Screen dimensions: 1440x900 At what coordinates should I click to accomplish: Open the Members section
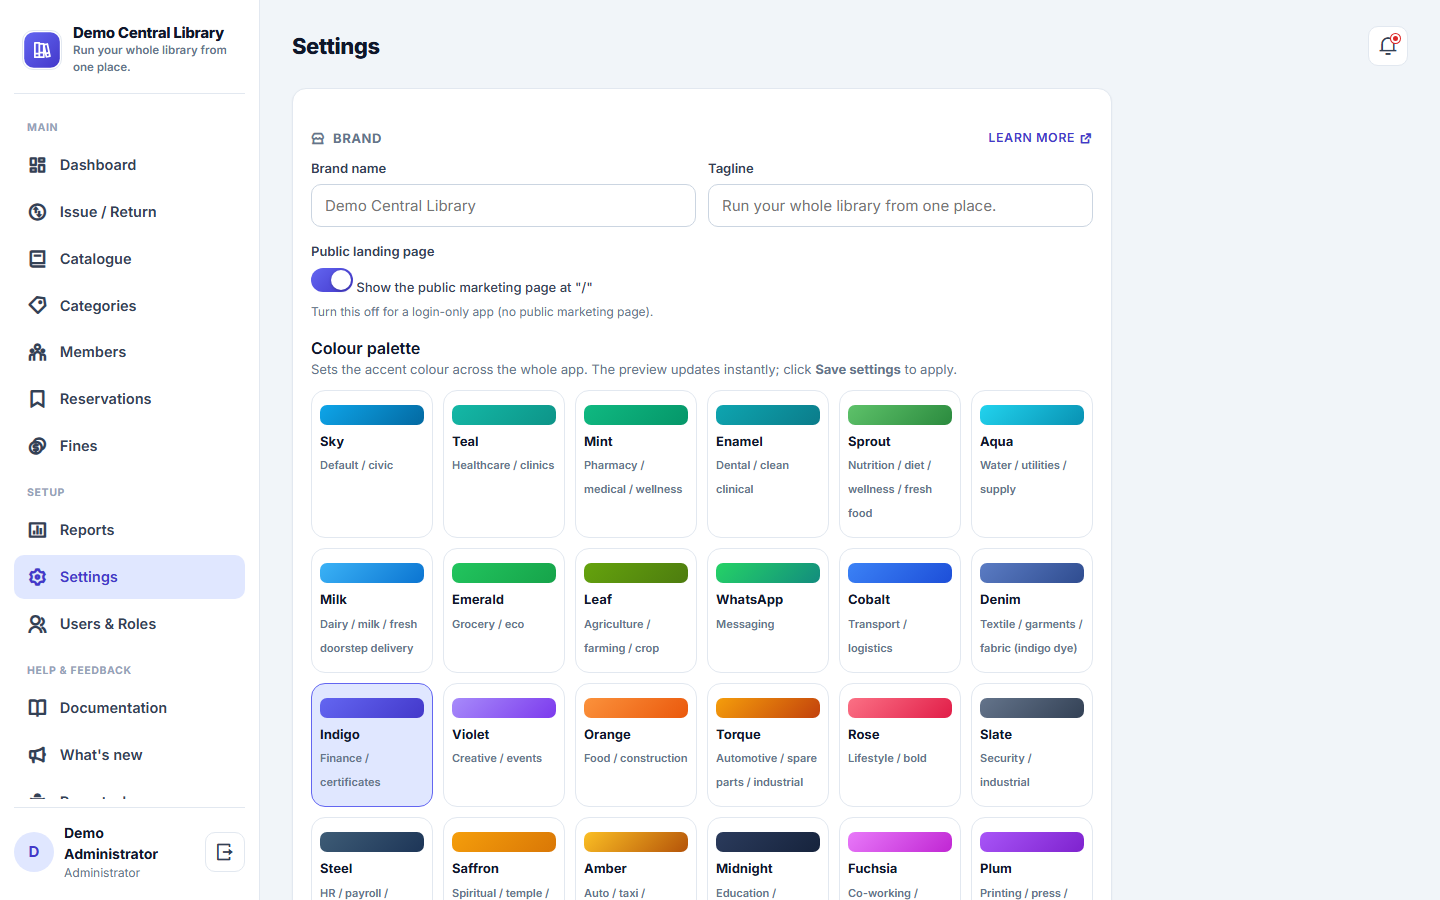(129, 352)
